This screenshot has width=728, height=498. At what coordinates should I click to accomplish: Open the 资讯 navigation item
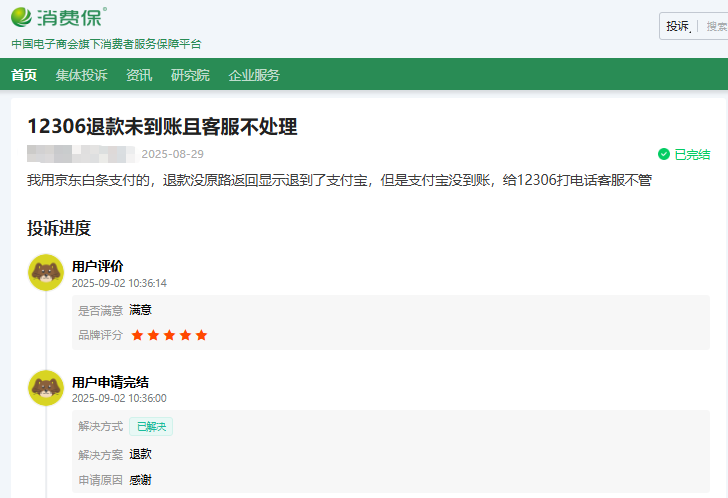139,75
